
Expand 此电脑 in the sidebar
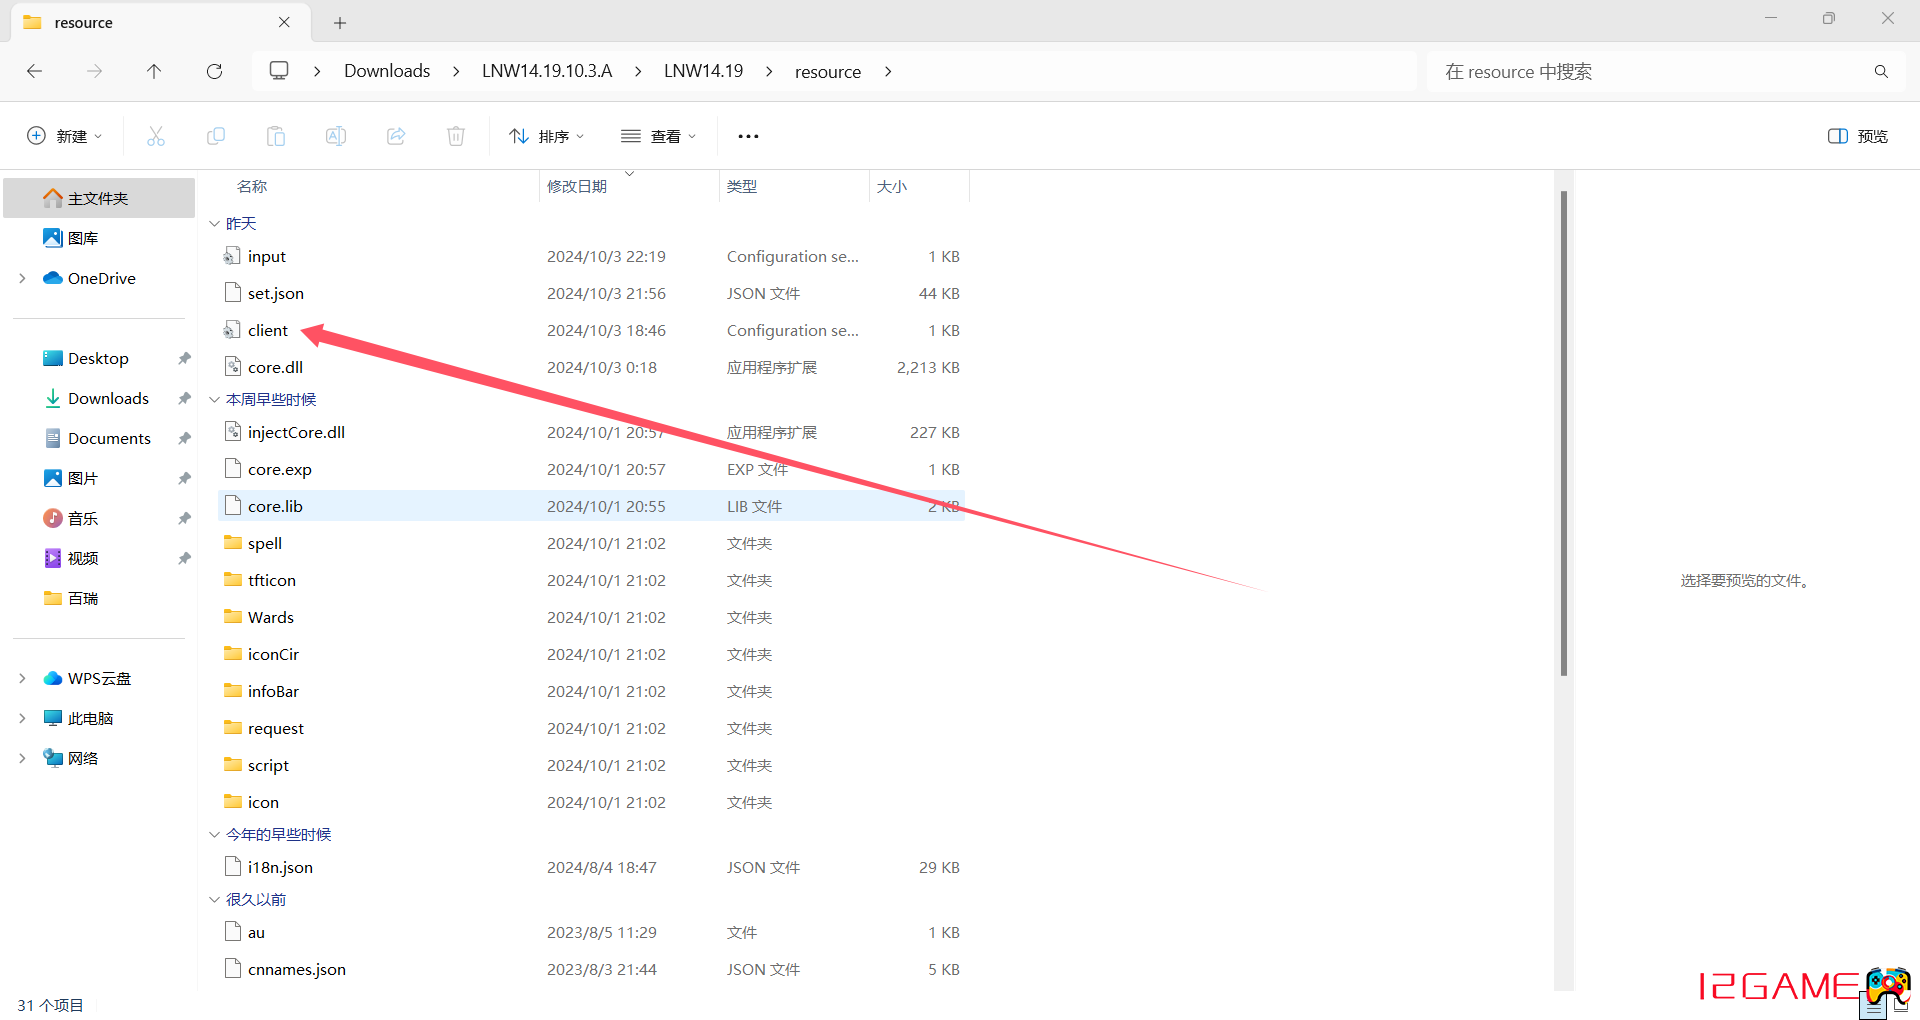(x=22, y=718)
